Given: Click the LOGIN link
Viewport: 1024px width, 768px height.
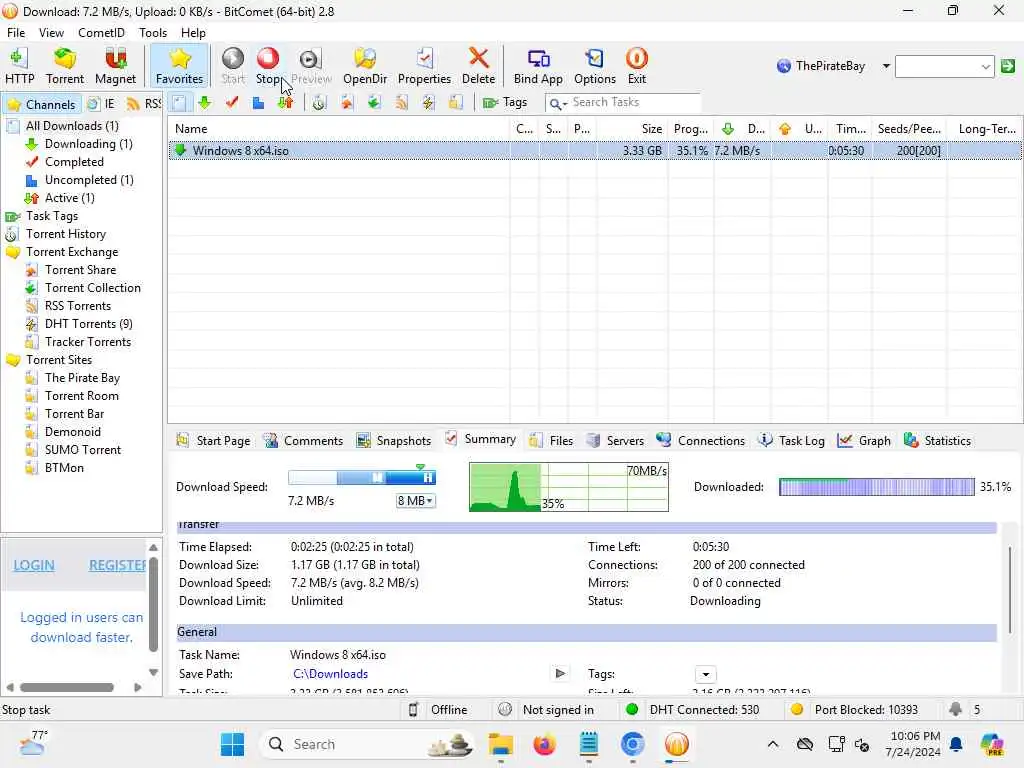Looking at the screenshot, I should click(34, 566).
